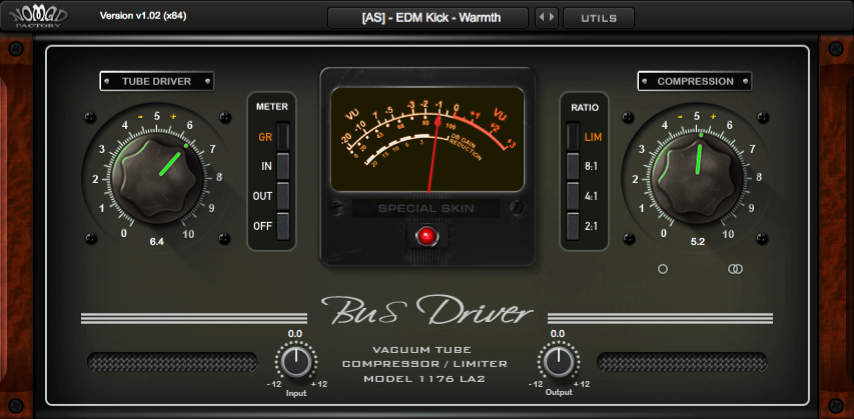
Task: Click the Nomad Factory logo
Action: (x=38, y=16)
